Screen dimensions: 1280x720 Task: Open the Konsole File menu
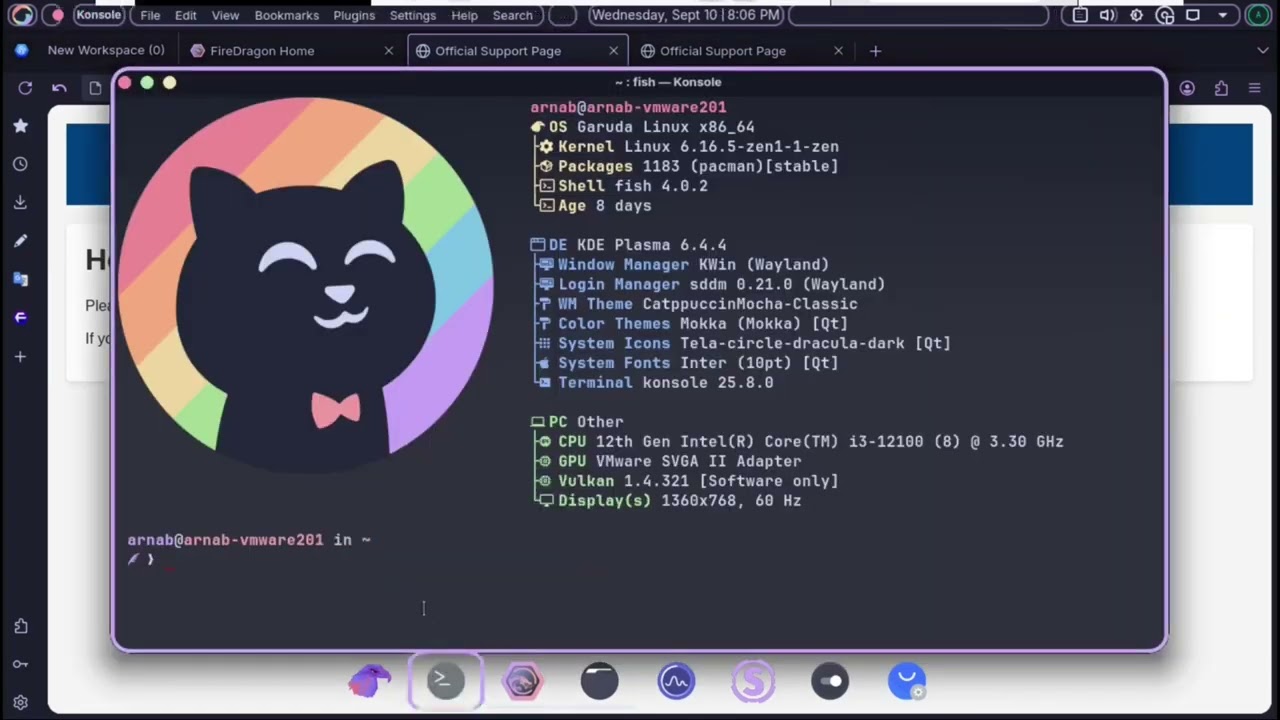150,15
